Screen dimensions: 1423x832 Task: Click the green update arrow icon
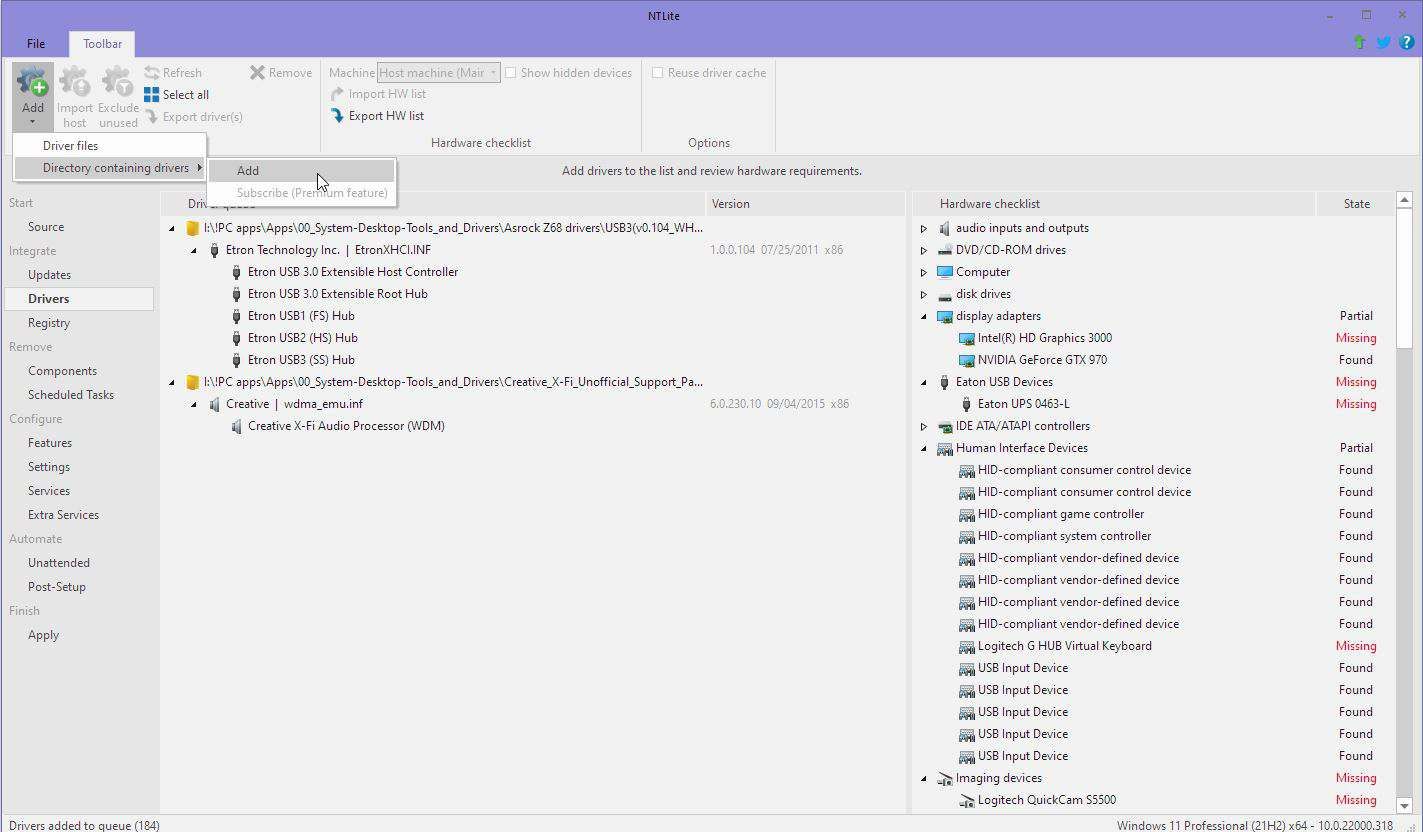[1359, 42]
